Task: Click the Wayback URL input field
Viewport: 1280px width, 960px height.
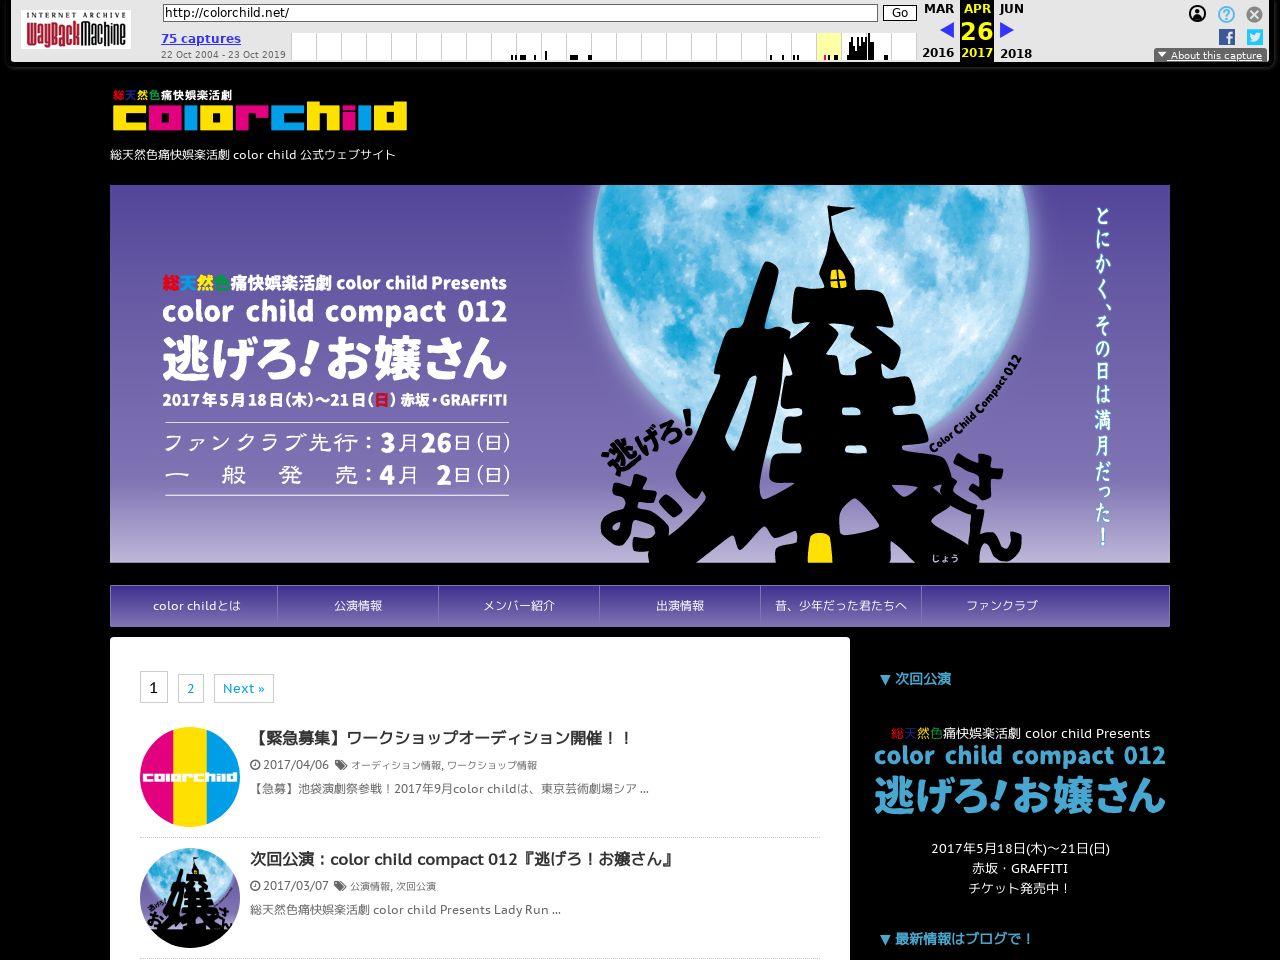Action: pos(520,13)
